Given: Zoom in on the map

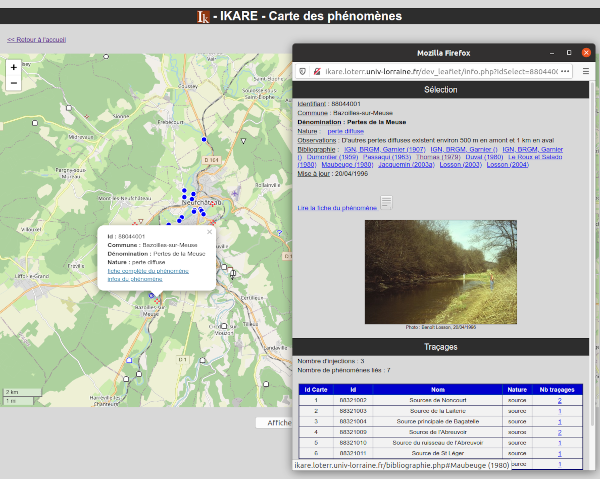Looking at the screenshot, I should click(x=13, y=67).
